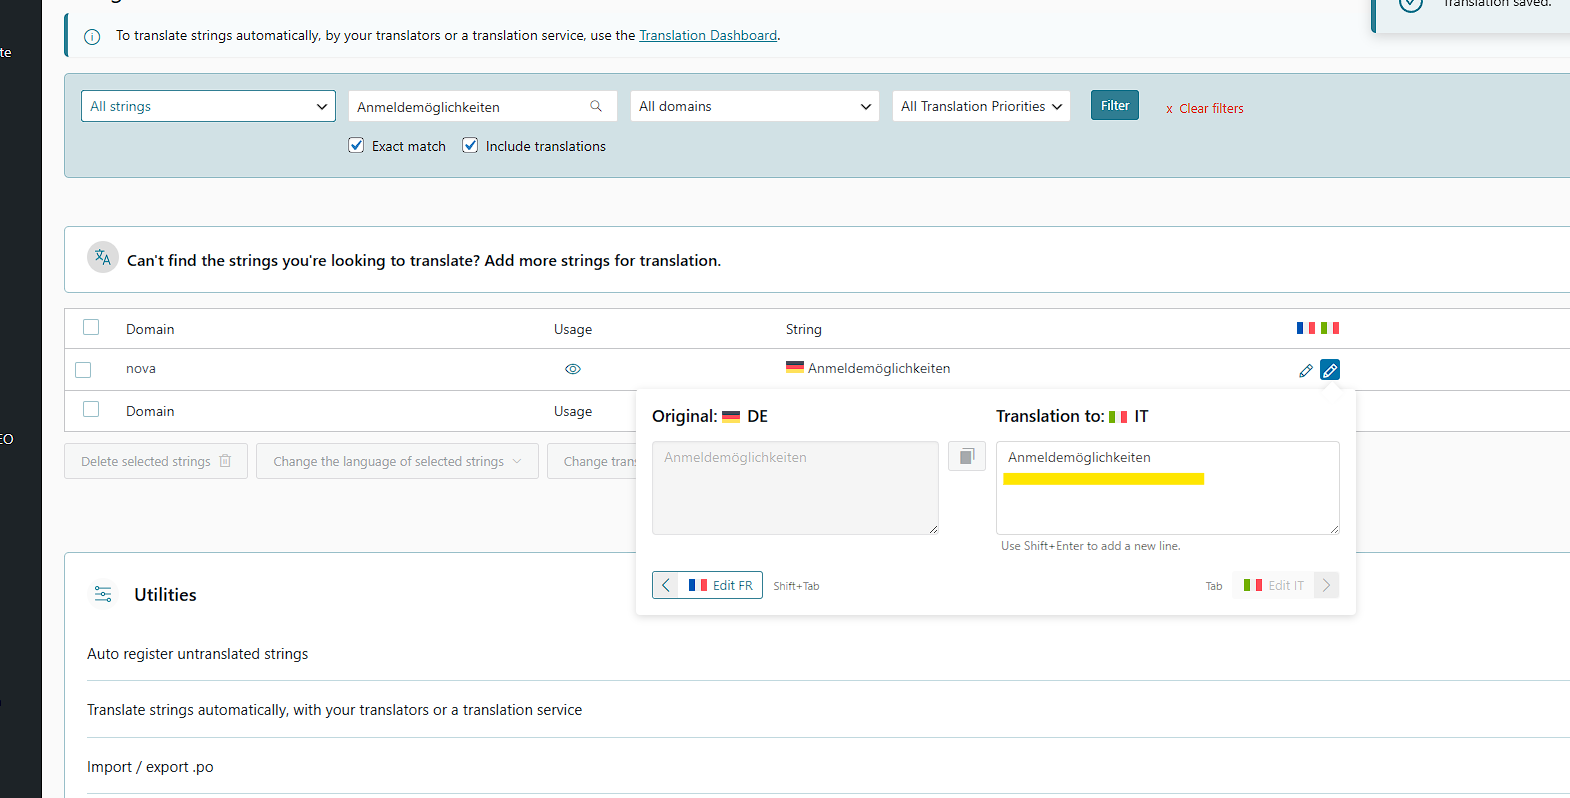1570x798 pixels.
Task: Click the French translation pencil icon for Anmeldemöglichkeiten
Action: coord(1305,370)
